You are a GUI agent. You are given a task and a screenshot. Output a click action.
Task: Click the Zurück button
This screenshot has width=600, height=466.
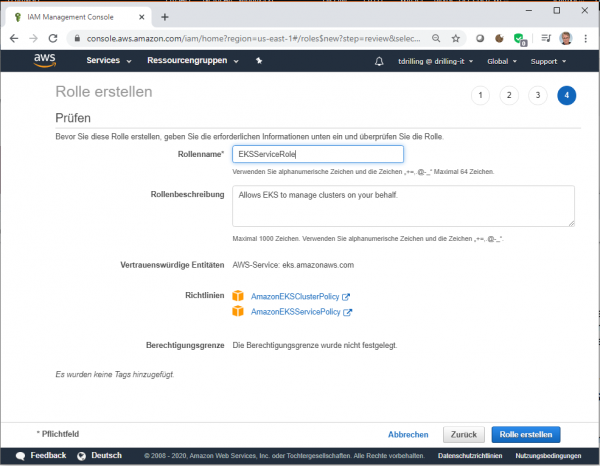[x=464, y=435]
